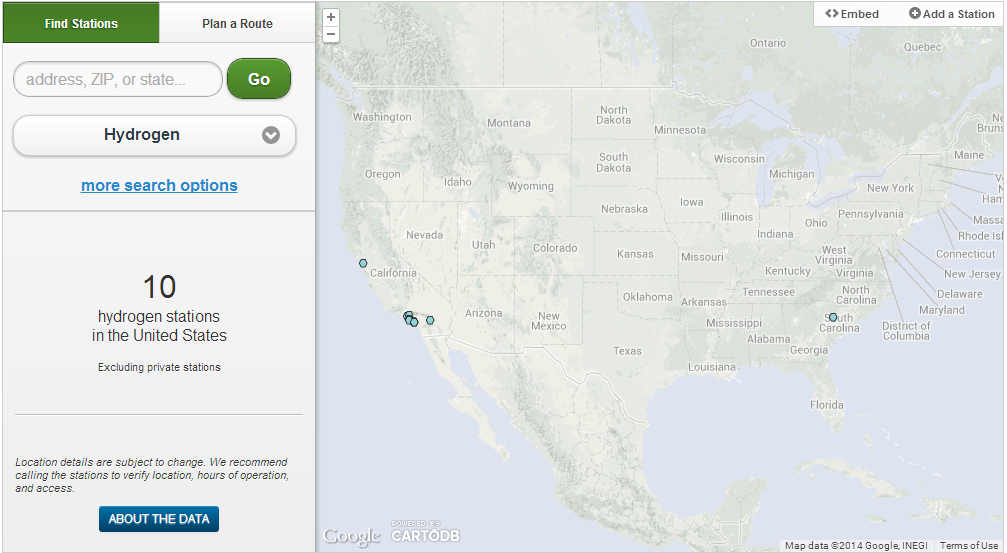Select the South Carolina station marker
1007x553 pixels.
click(833, 317)
